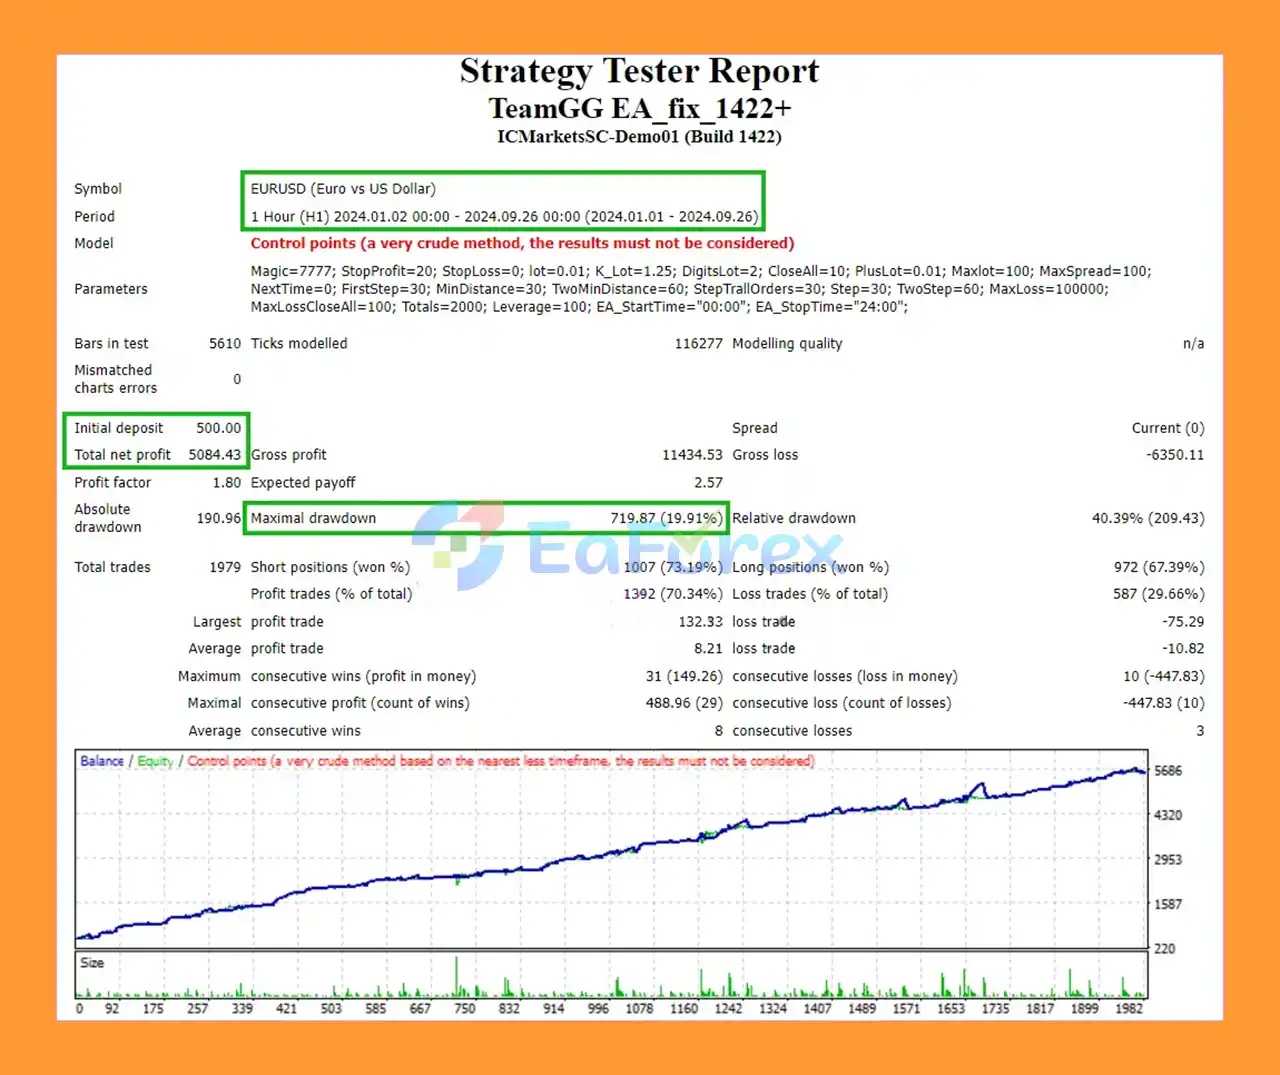Select the Profit factor value 1.80
The width and height of the screenshot is (1280, 1075).
click(x=227, y=482)
